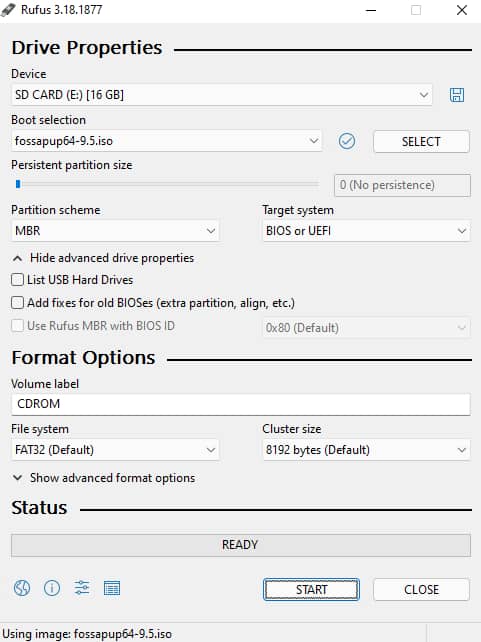Open language settings via the globe icon
This screenshot has height=642, width=481.
click(22, 588)
